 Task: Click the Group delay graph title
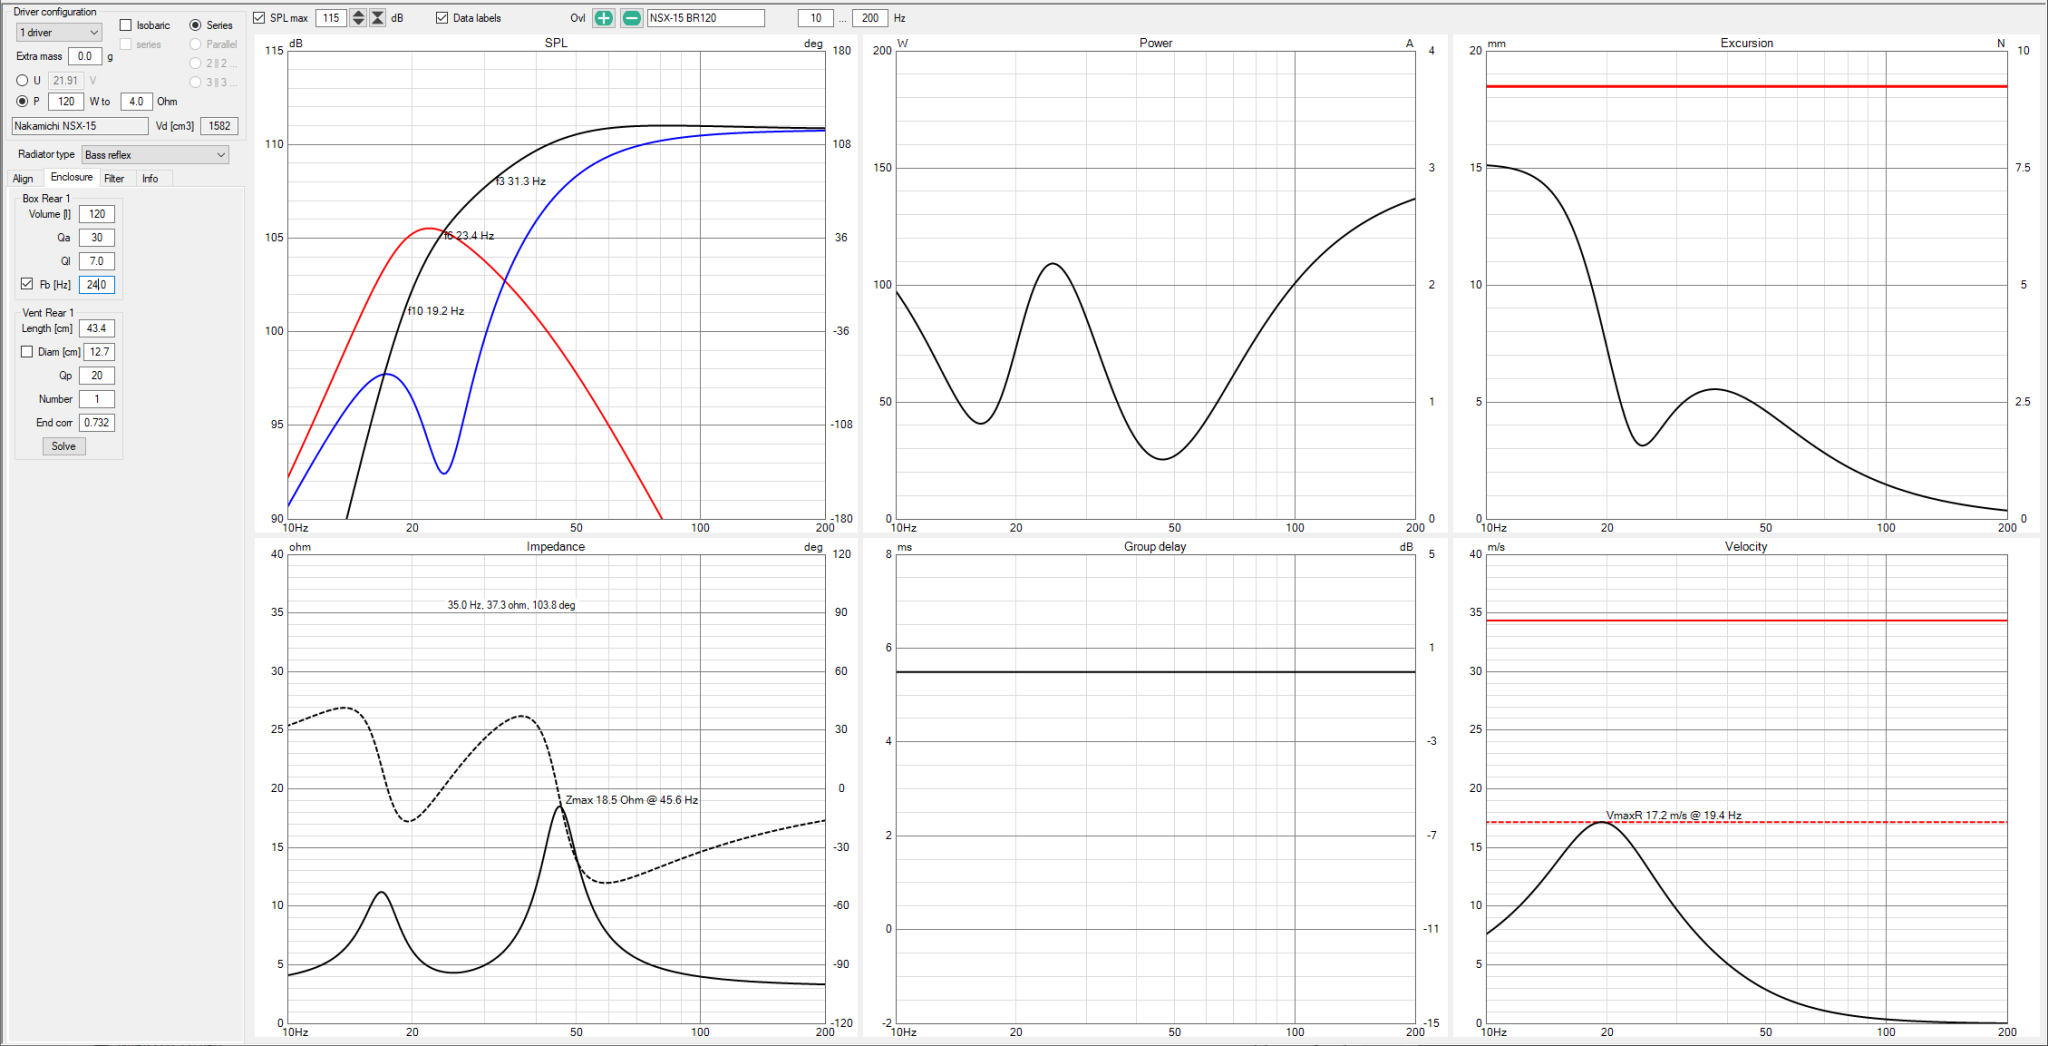coord(1155,547)
